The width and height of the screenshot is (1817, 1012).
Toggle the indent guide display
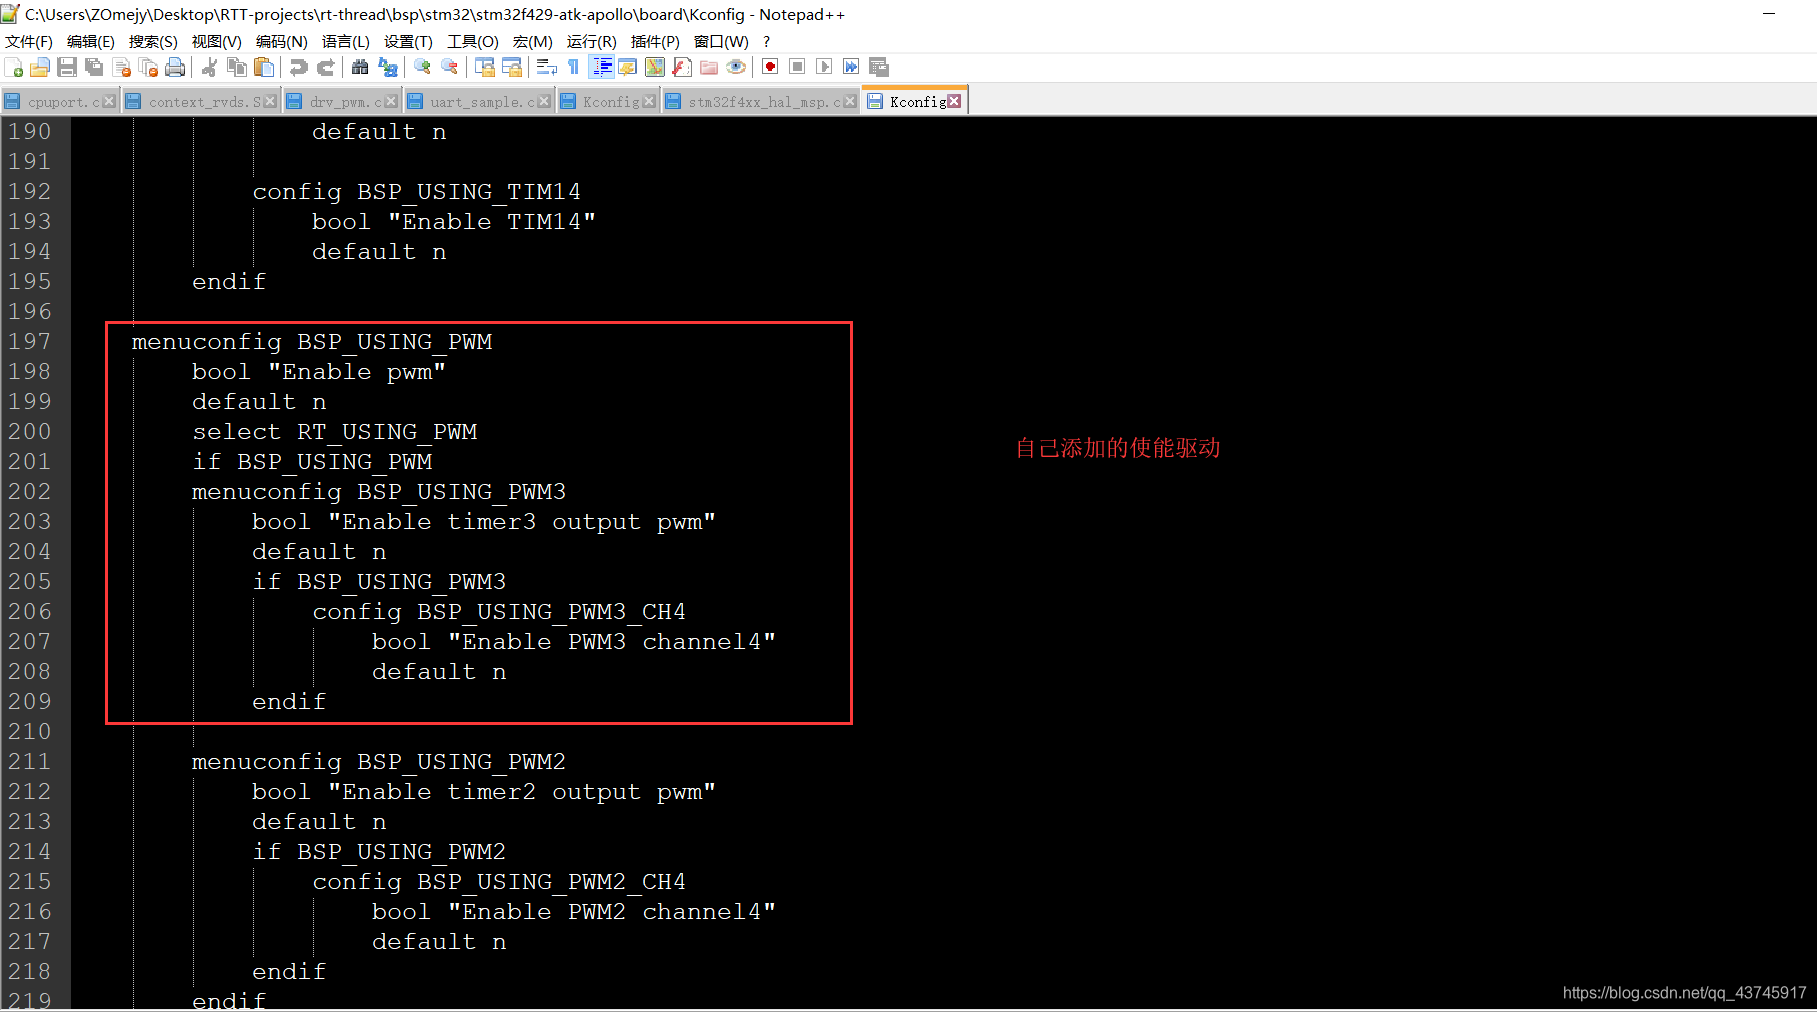602,67
